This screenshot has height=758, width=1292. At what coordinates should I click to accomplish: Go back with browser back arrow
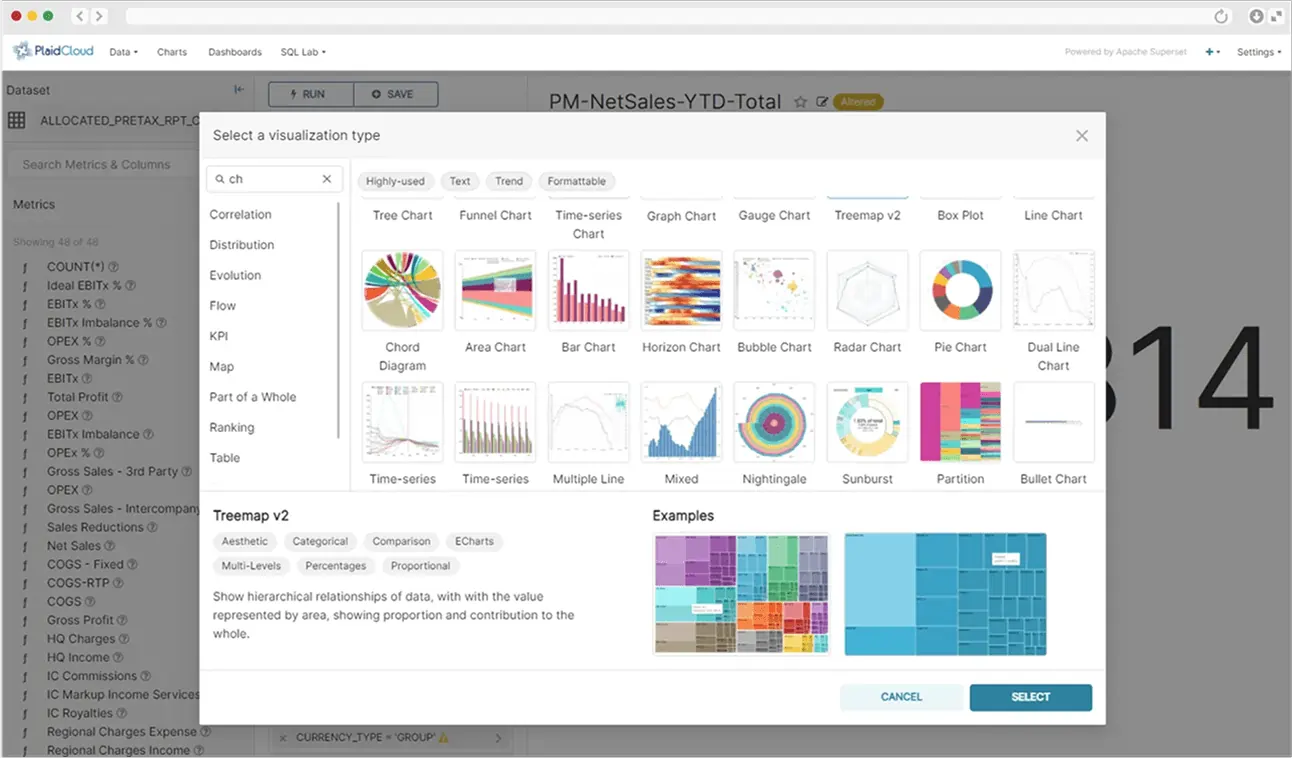(x=80, y=16)
